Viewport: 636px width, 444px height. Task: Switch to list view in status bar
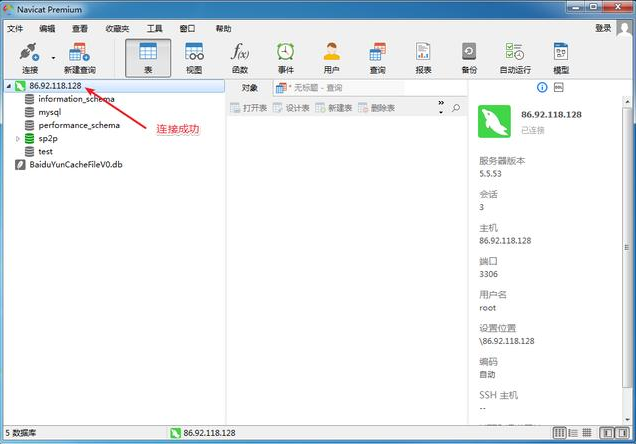[559, 433]
